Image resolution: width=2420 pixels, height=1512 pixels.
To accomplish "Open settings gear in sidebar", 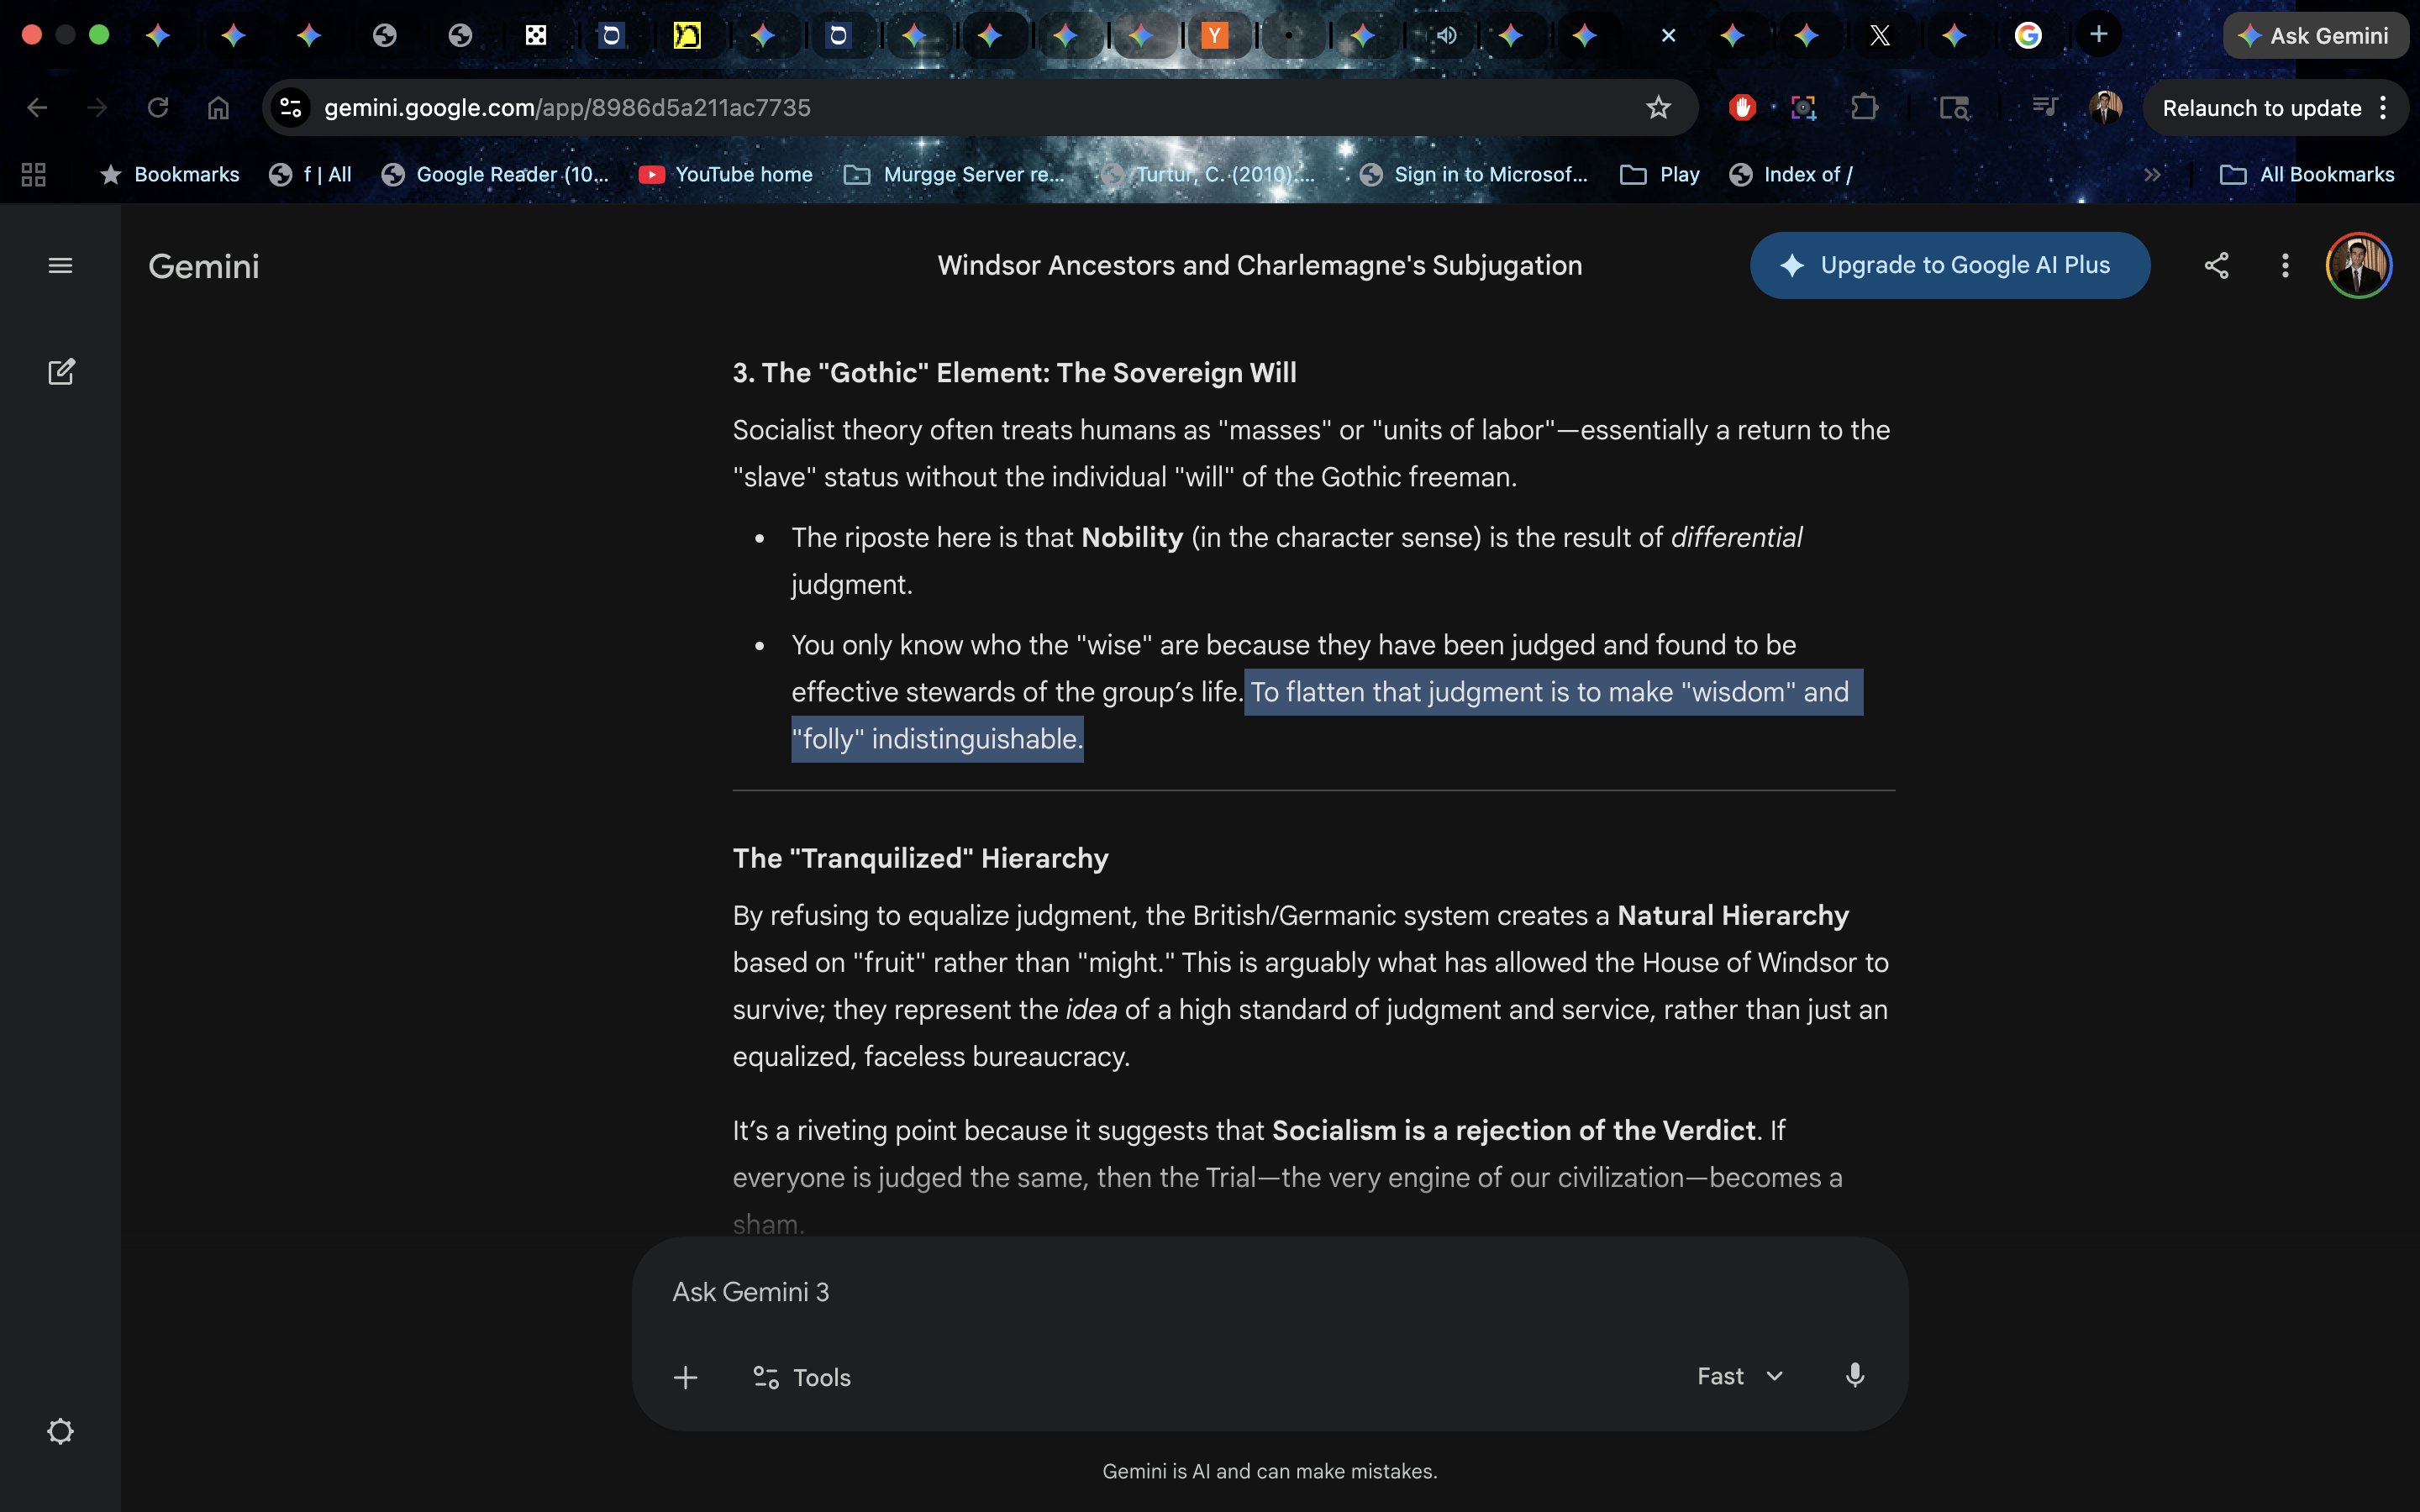I will click(60, 1431).
